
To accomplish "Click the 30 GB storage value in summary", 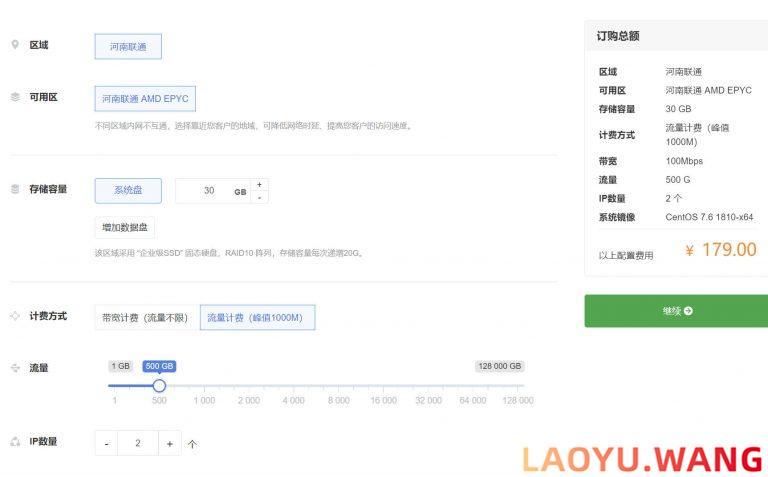I will [x=678, y=109].
